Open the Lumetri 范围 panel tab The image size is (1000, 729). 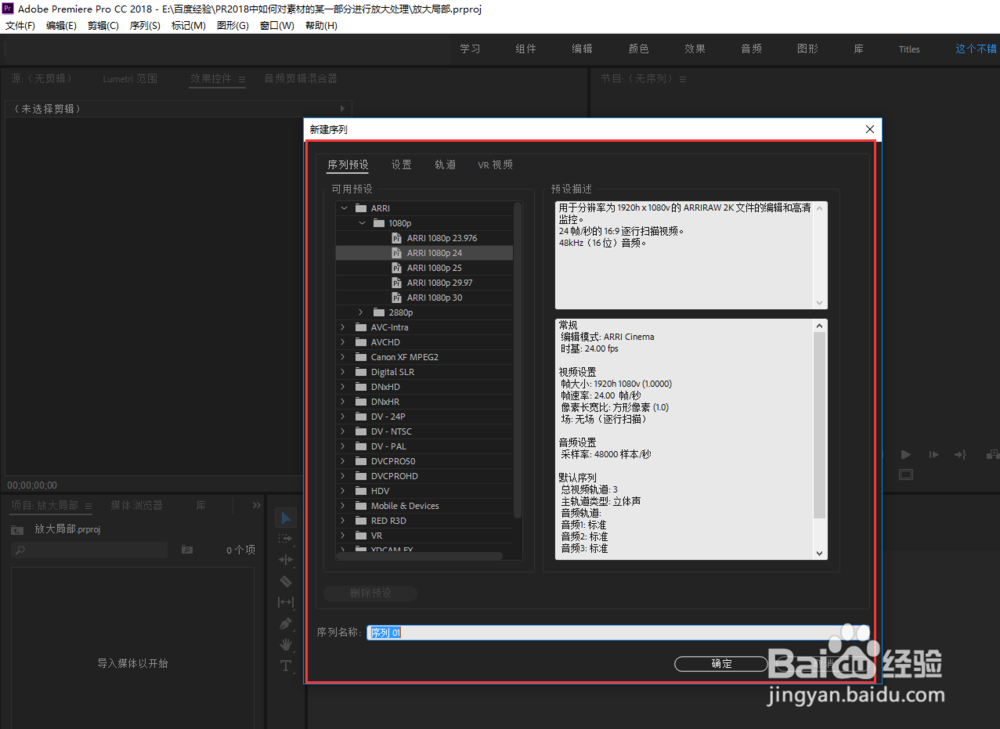pyautogui.click(x=130, y=79)
